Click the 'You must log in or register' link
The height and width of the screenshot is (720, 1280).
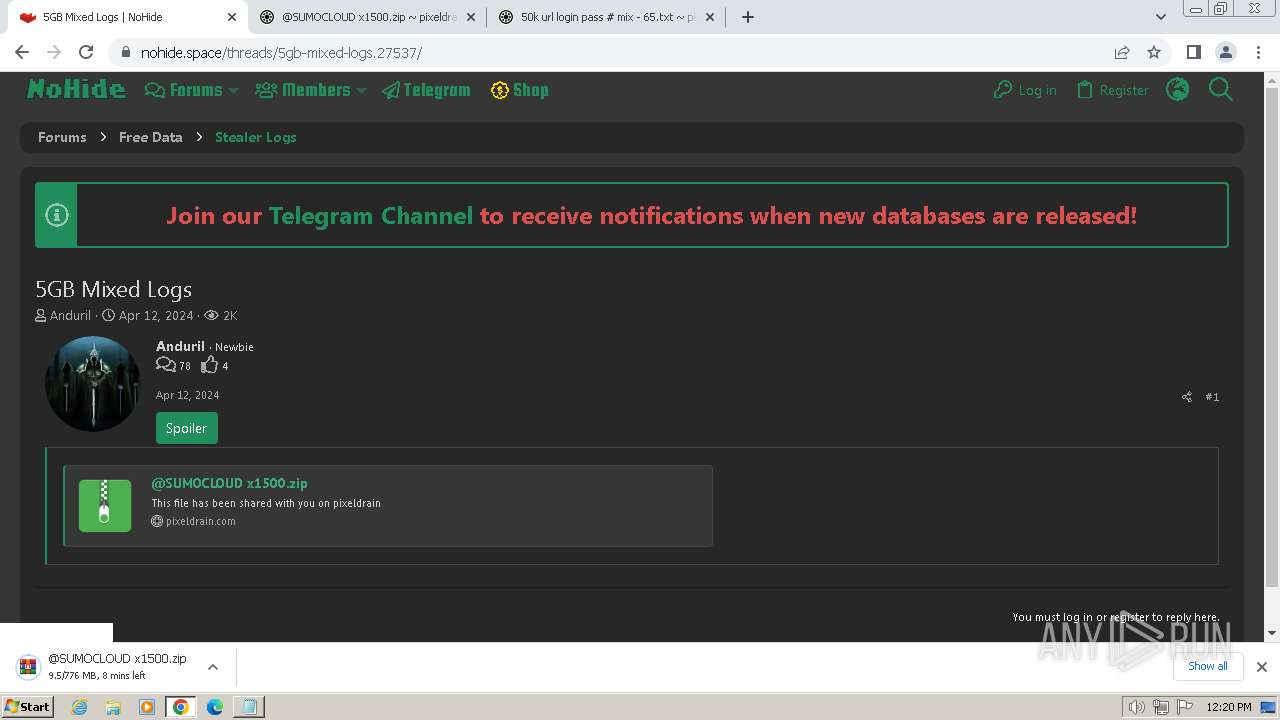[1116, 617]
